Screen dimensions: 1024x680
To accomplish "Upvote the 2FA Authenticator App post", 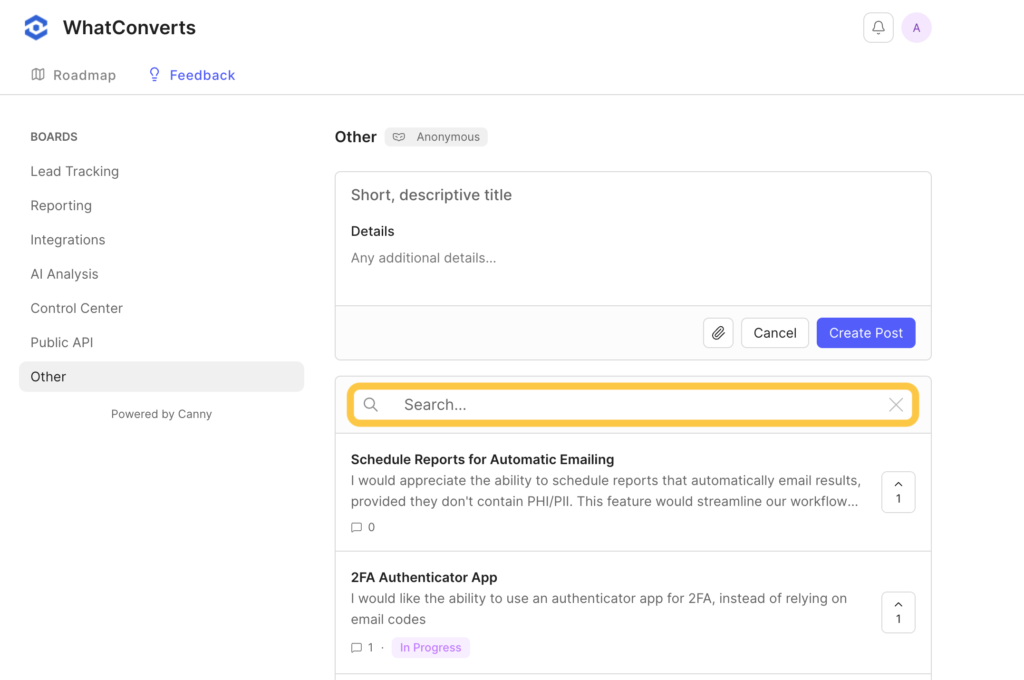I will click(x=897, y=612).
